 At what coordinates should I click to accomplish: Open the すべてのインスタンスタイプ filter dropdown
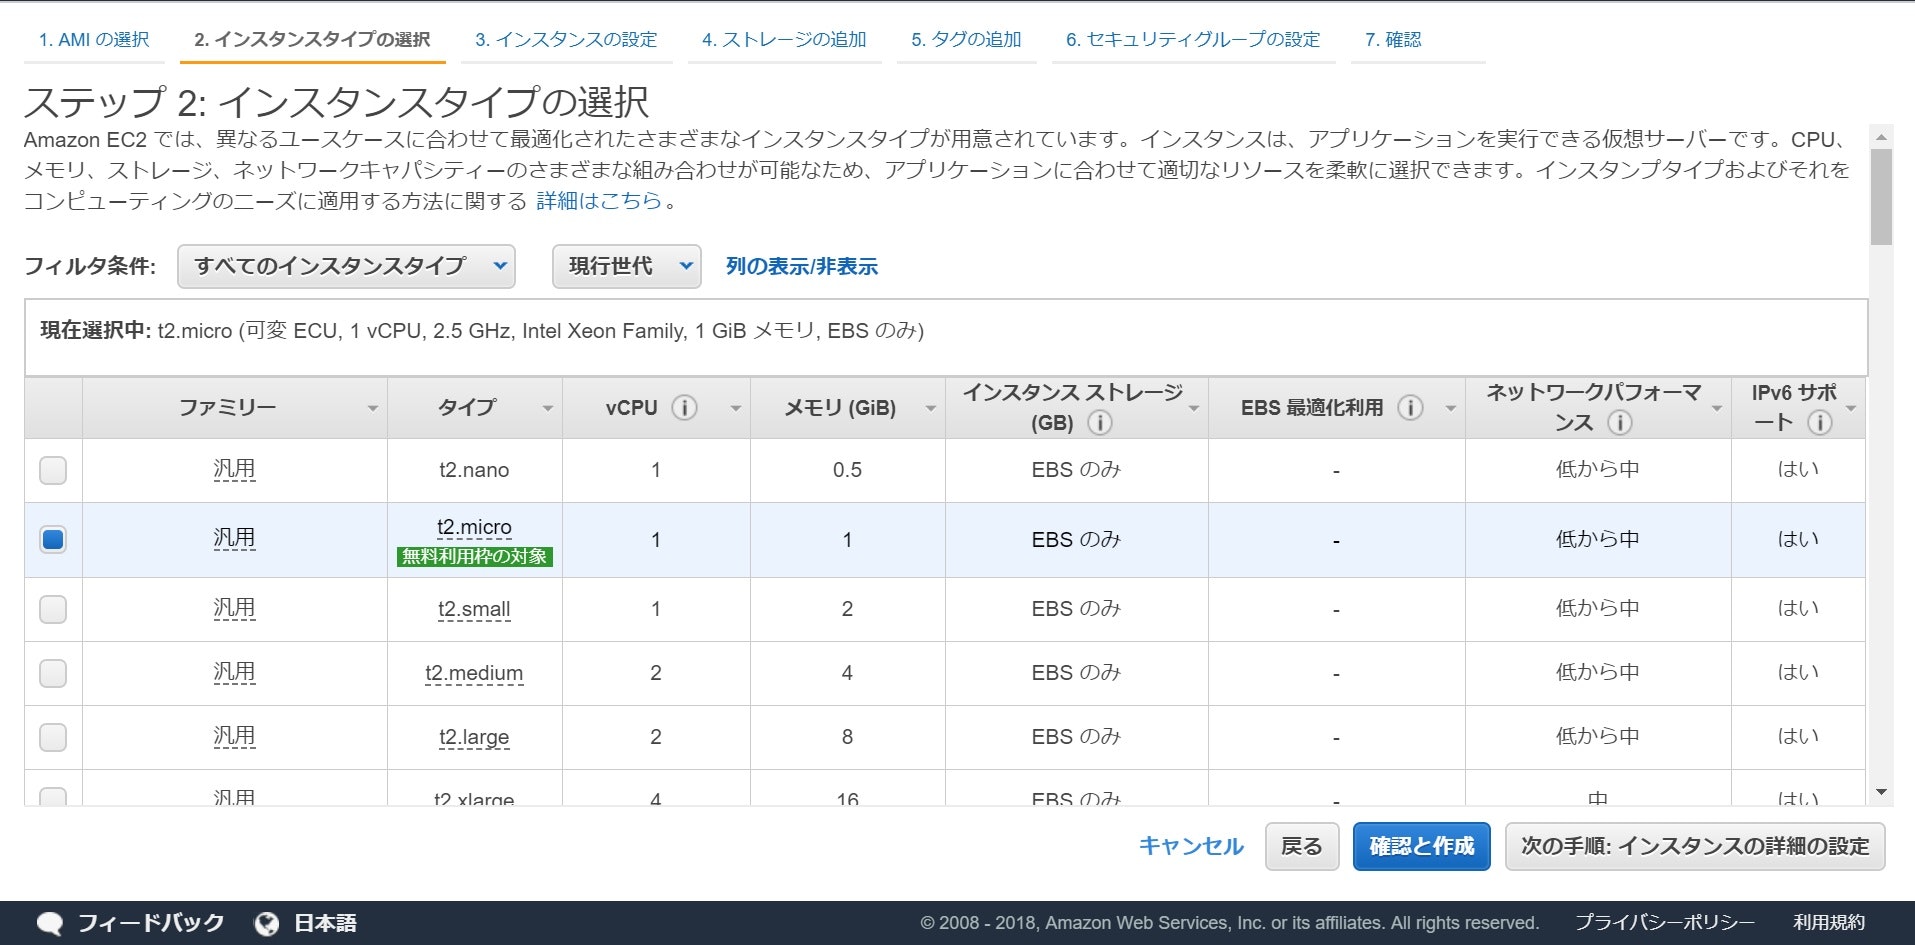click(346, 266)
